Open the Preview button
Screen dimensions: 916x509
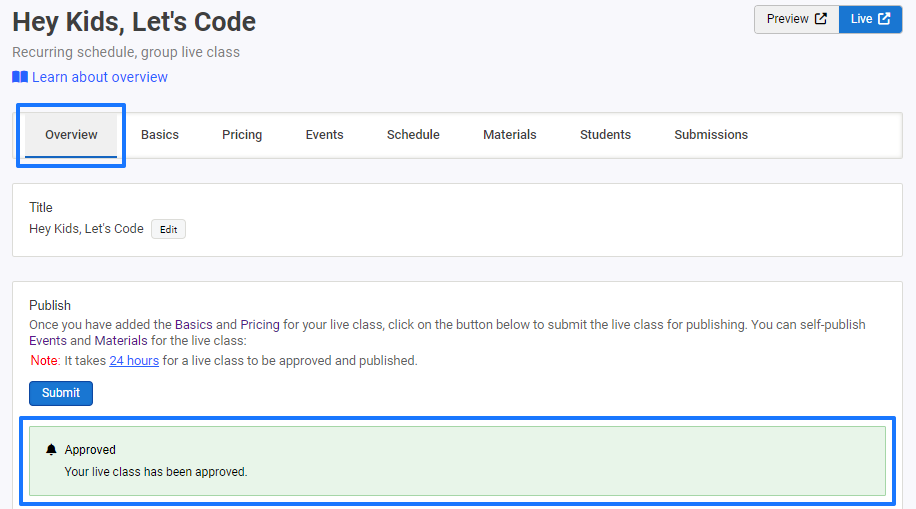point(796,19)
